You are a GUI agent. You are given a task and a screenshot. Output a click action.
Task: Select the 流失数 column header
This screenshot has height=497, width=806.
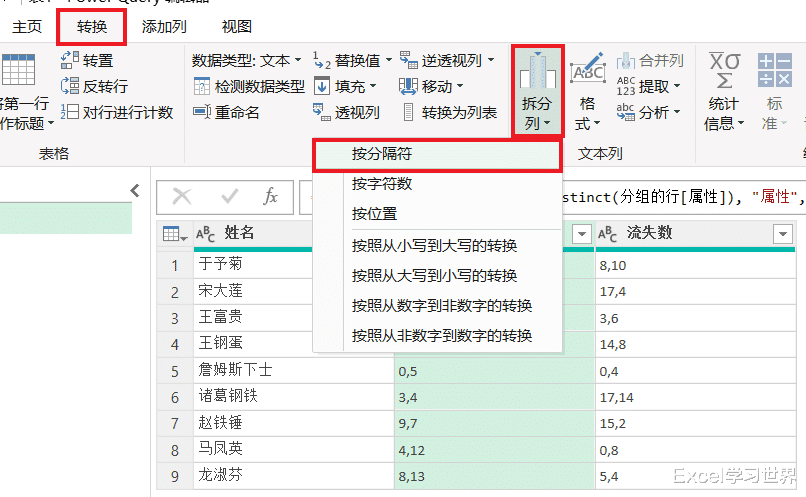pyautogui.click(x=695, y=234)
